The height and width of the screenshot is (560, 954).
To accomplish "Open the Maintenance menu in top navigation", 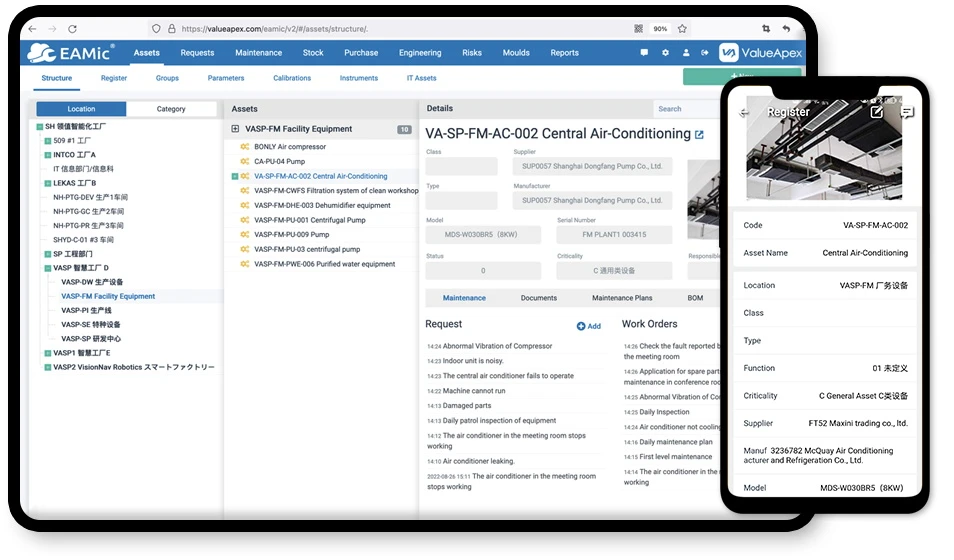I will [258, 53].
